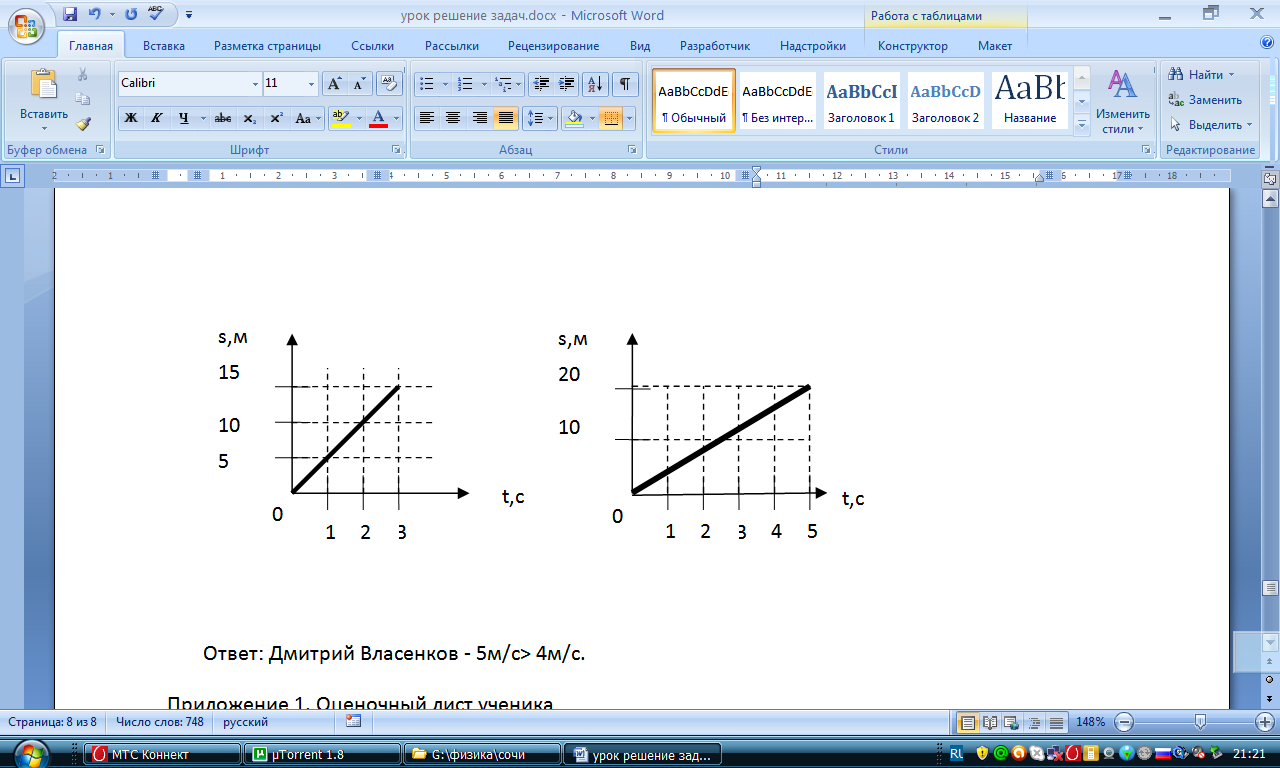The image size is (1280, 768).
Task: Open the Макет table tab
Action: 994,46
